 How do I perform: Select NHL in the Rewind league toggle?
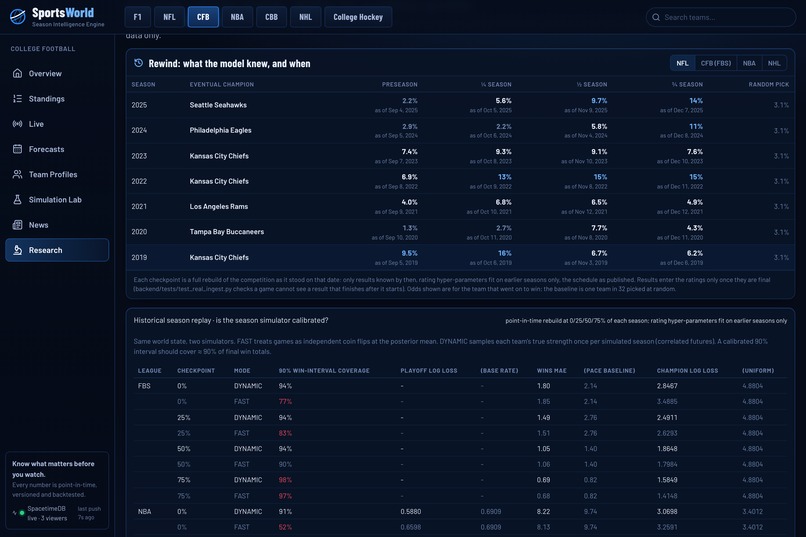(774, 63)
